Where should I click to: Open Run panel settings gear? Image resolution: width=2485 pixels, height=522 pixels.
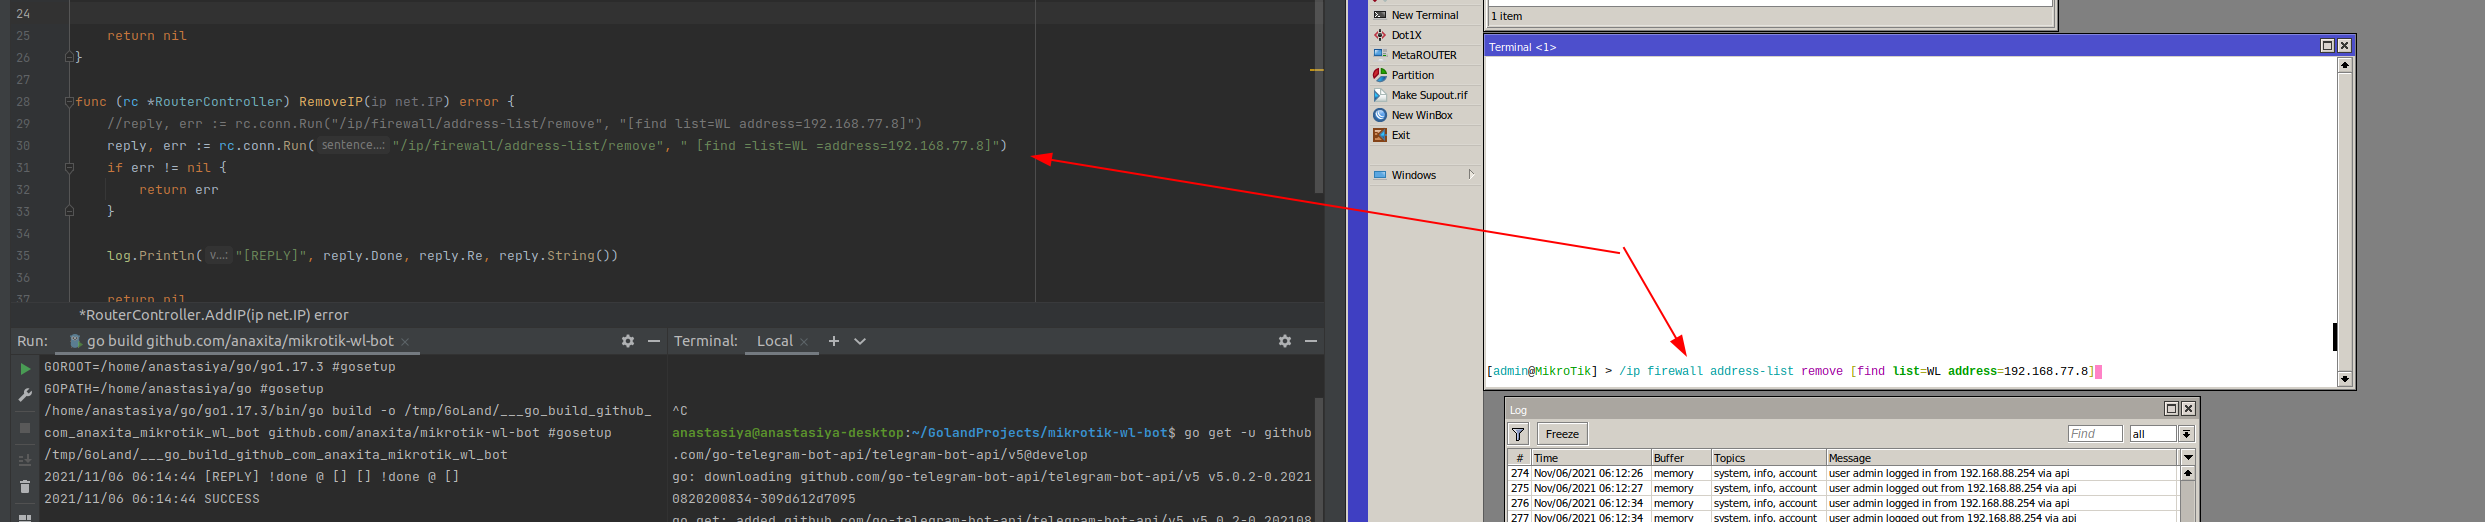point(628,341)
